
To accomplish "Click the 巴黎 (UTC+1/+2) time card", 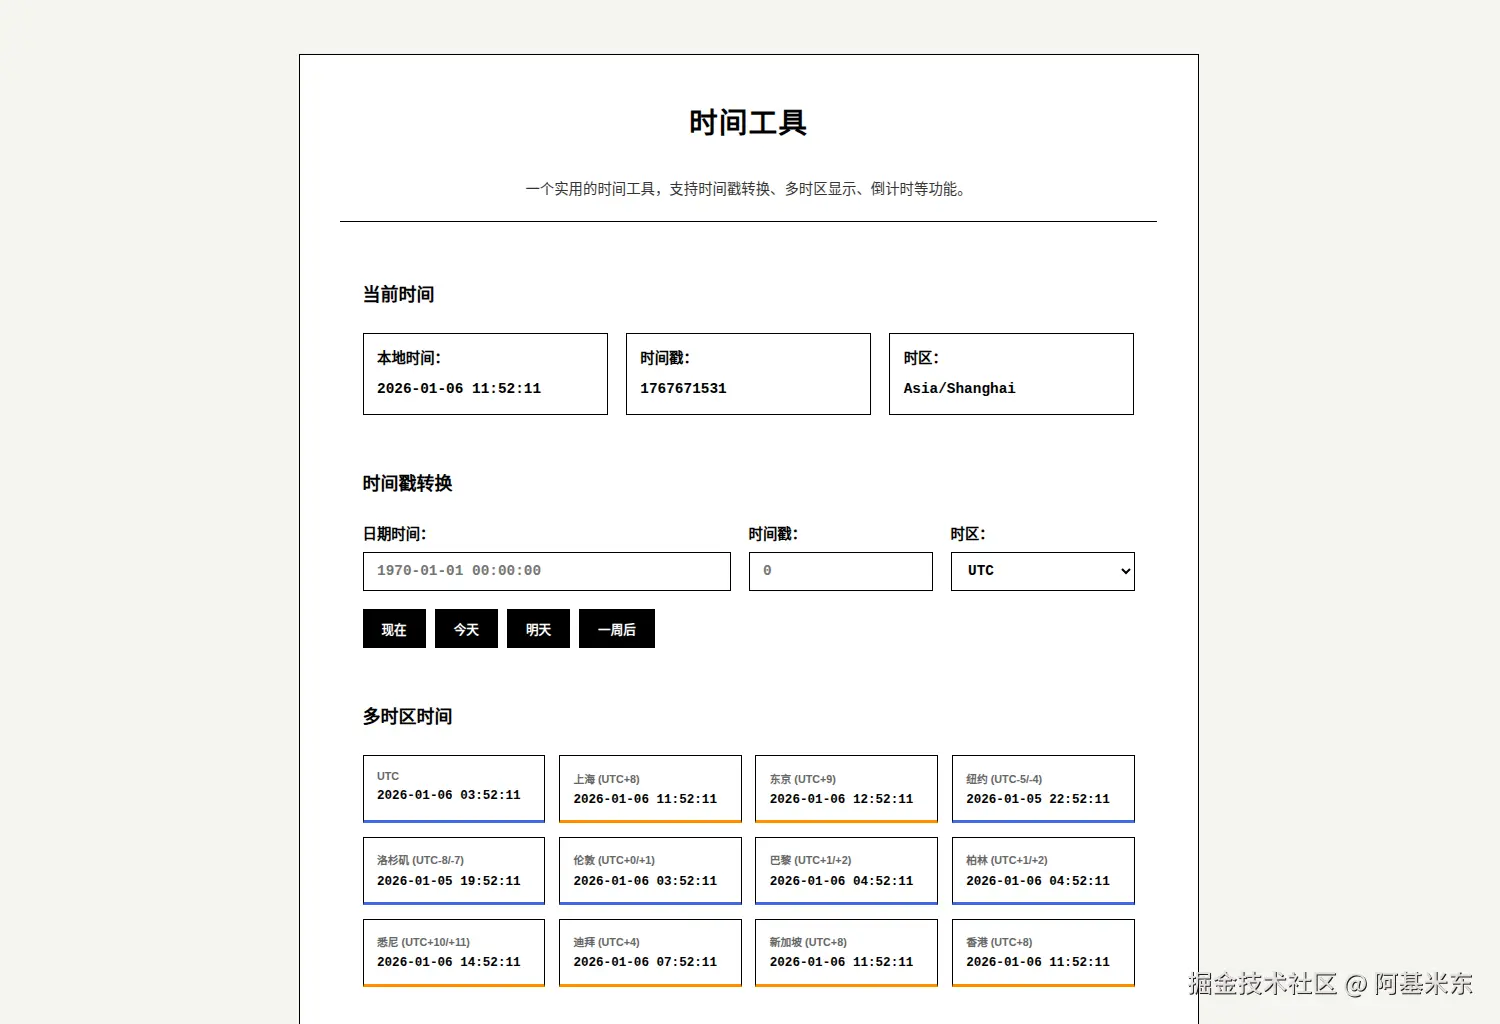I will 846,871.
